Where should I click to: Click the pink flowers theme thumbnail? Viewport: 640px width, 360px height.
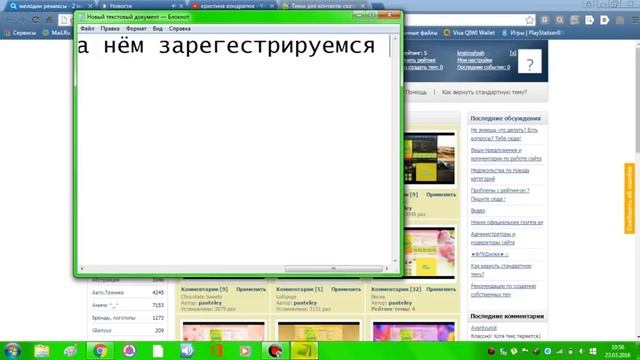pos(429,253)
